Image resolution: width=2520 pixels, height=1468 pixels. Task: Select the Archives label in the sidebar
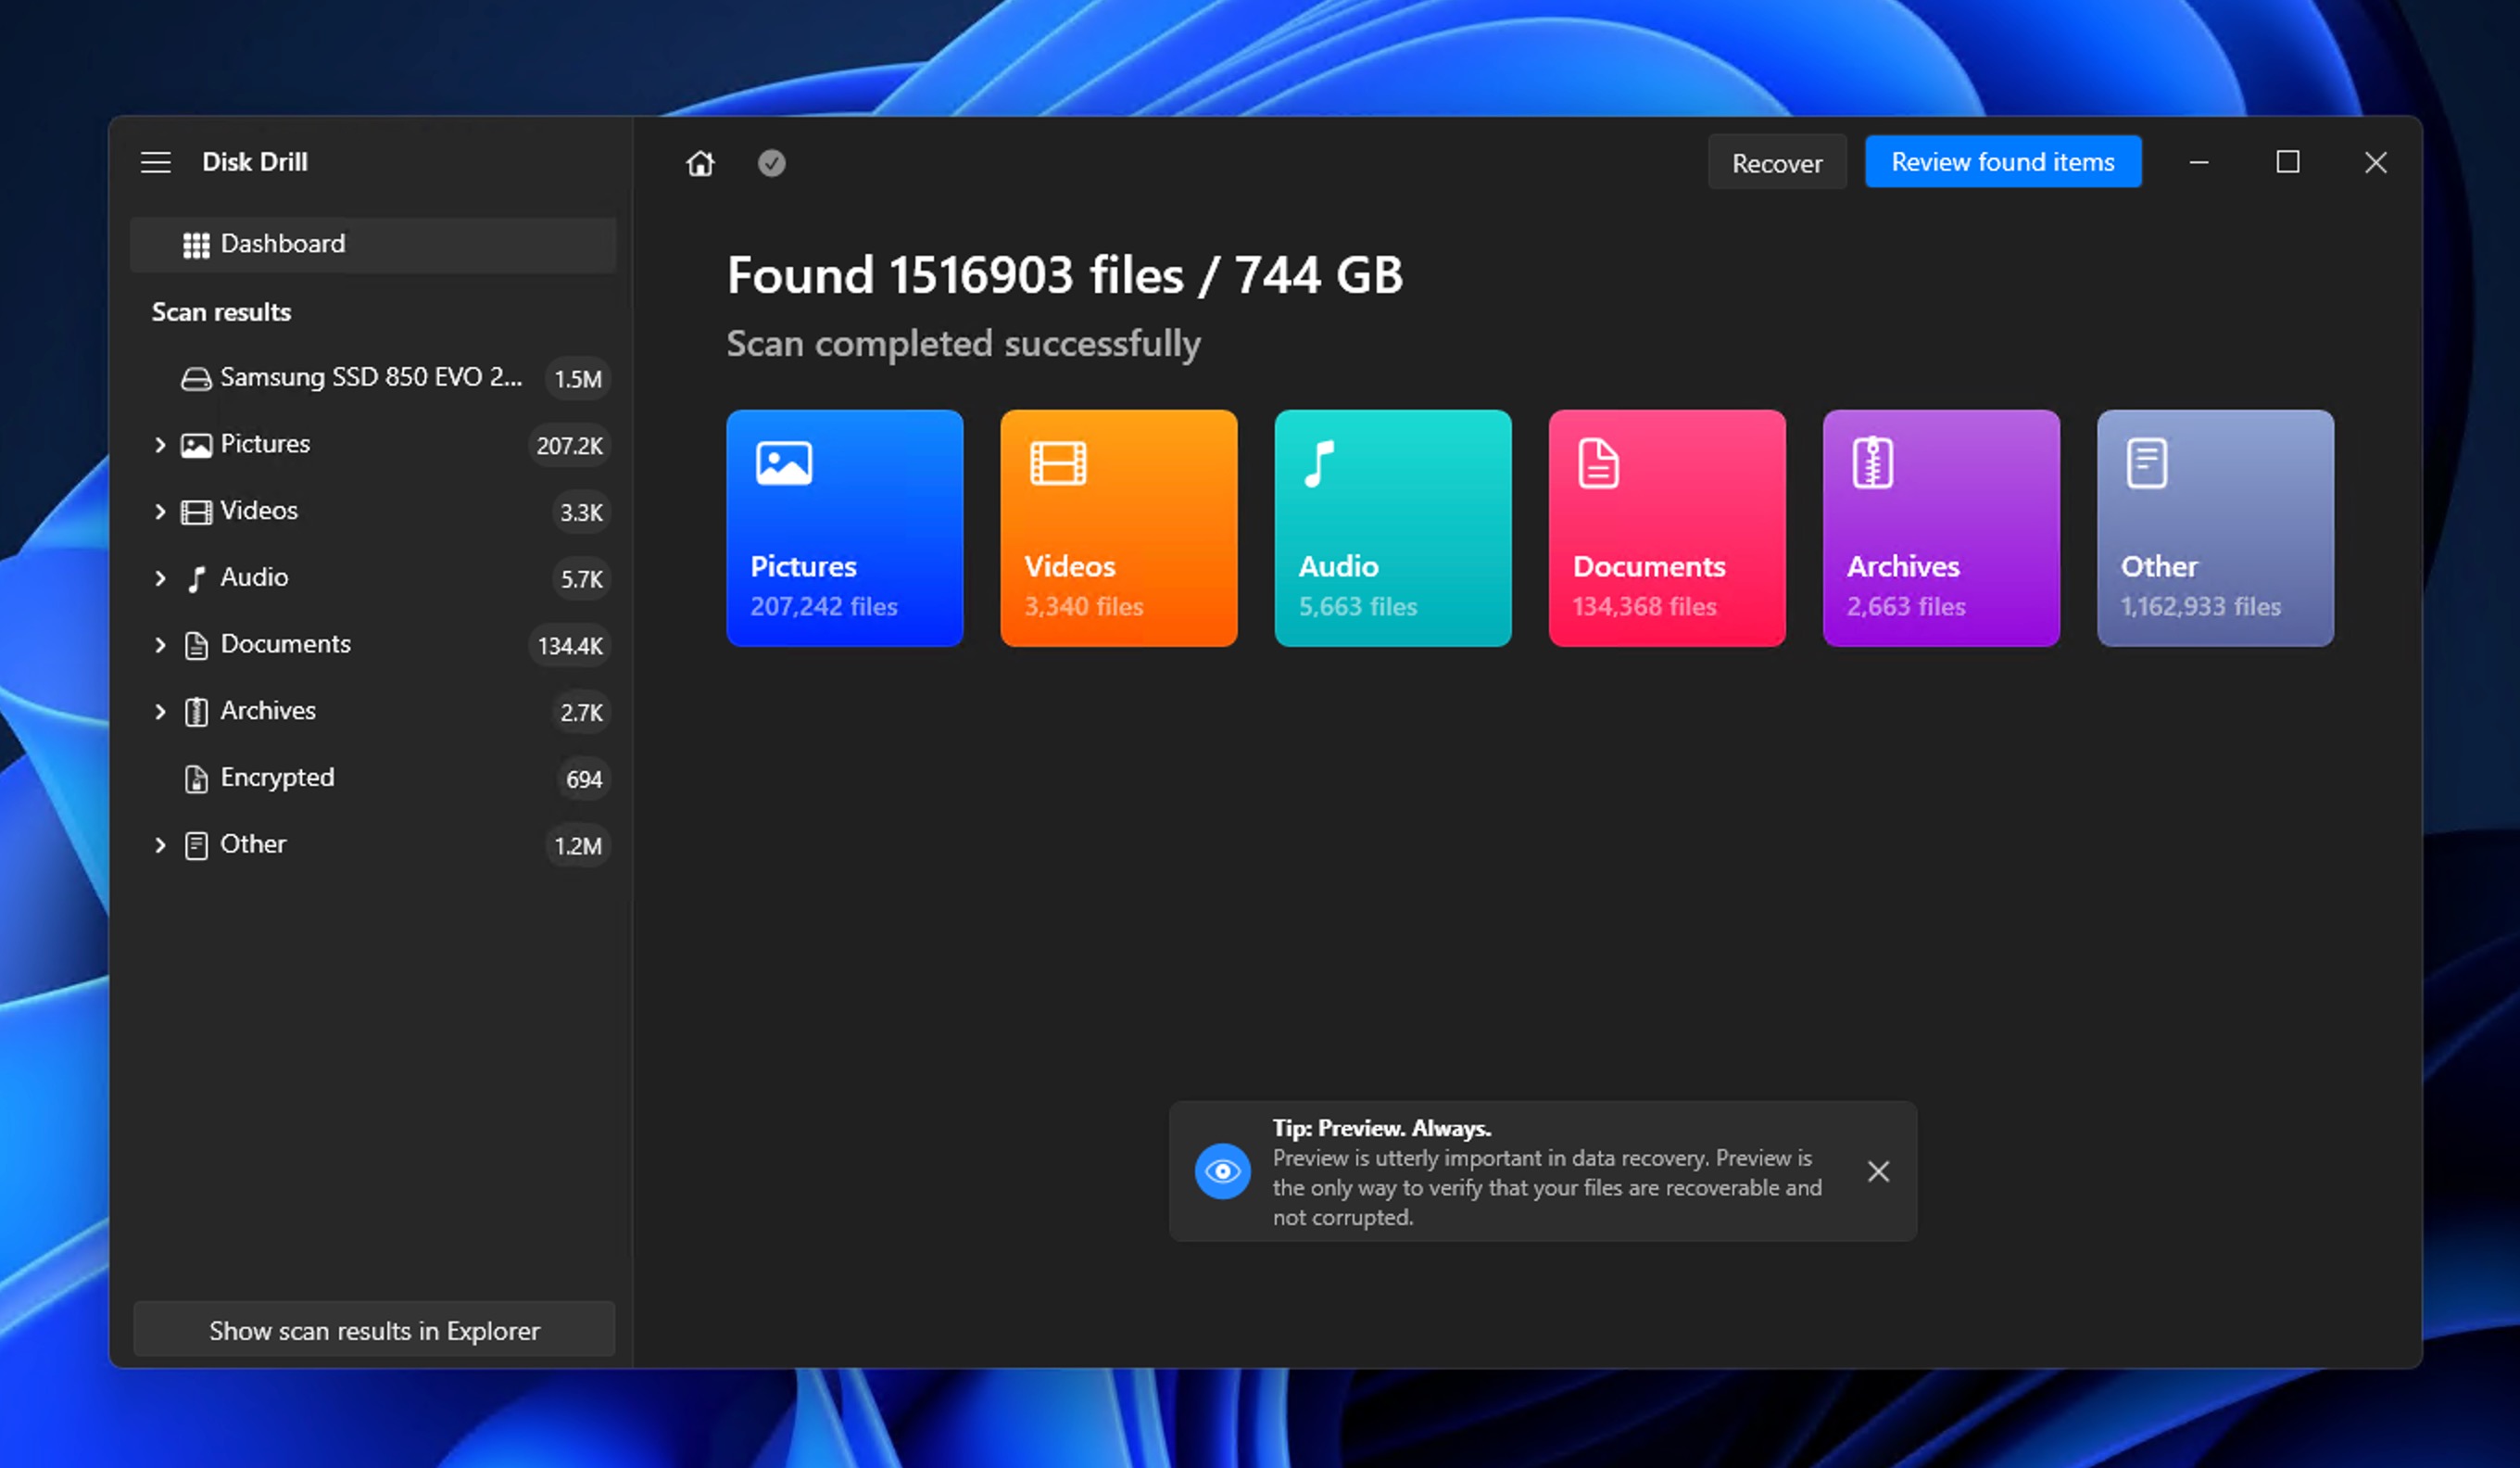click(x=268, y=710)
